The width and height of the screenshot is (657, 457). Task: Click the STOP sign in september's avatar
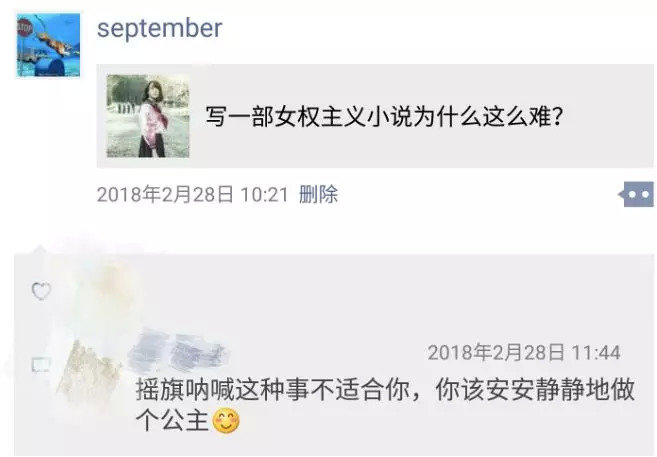pyautogui.click(x=24, y=29)
